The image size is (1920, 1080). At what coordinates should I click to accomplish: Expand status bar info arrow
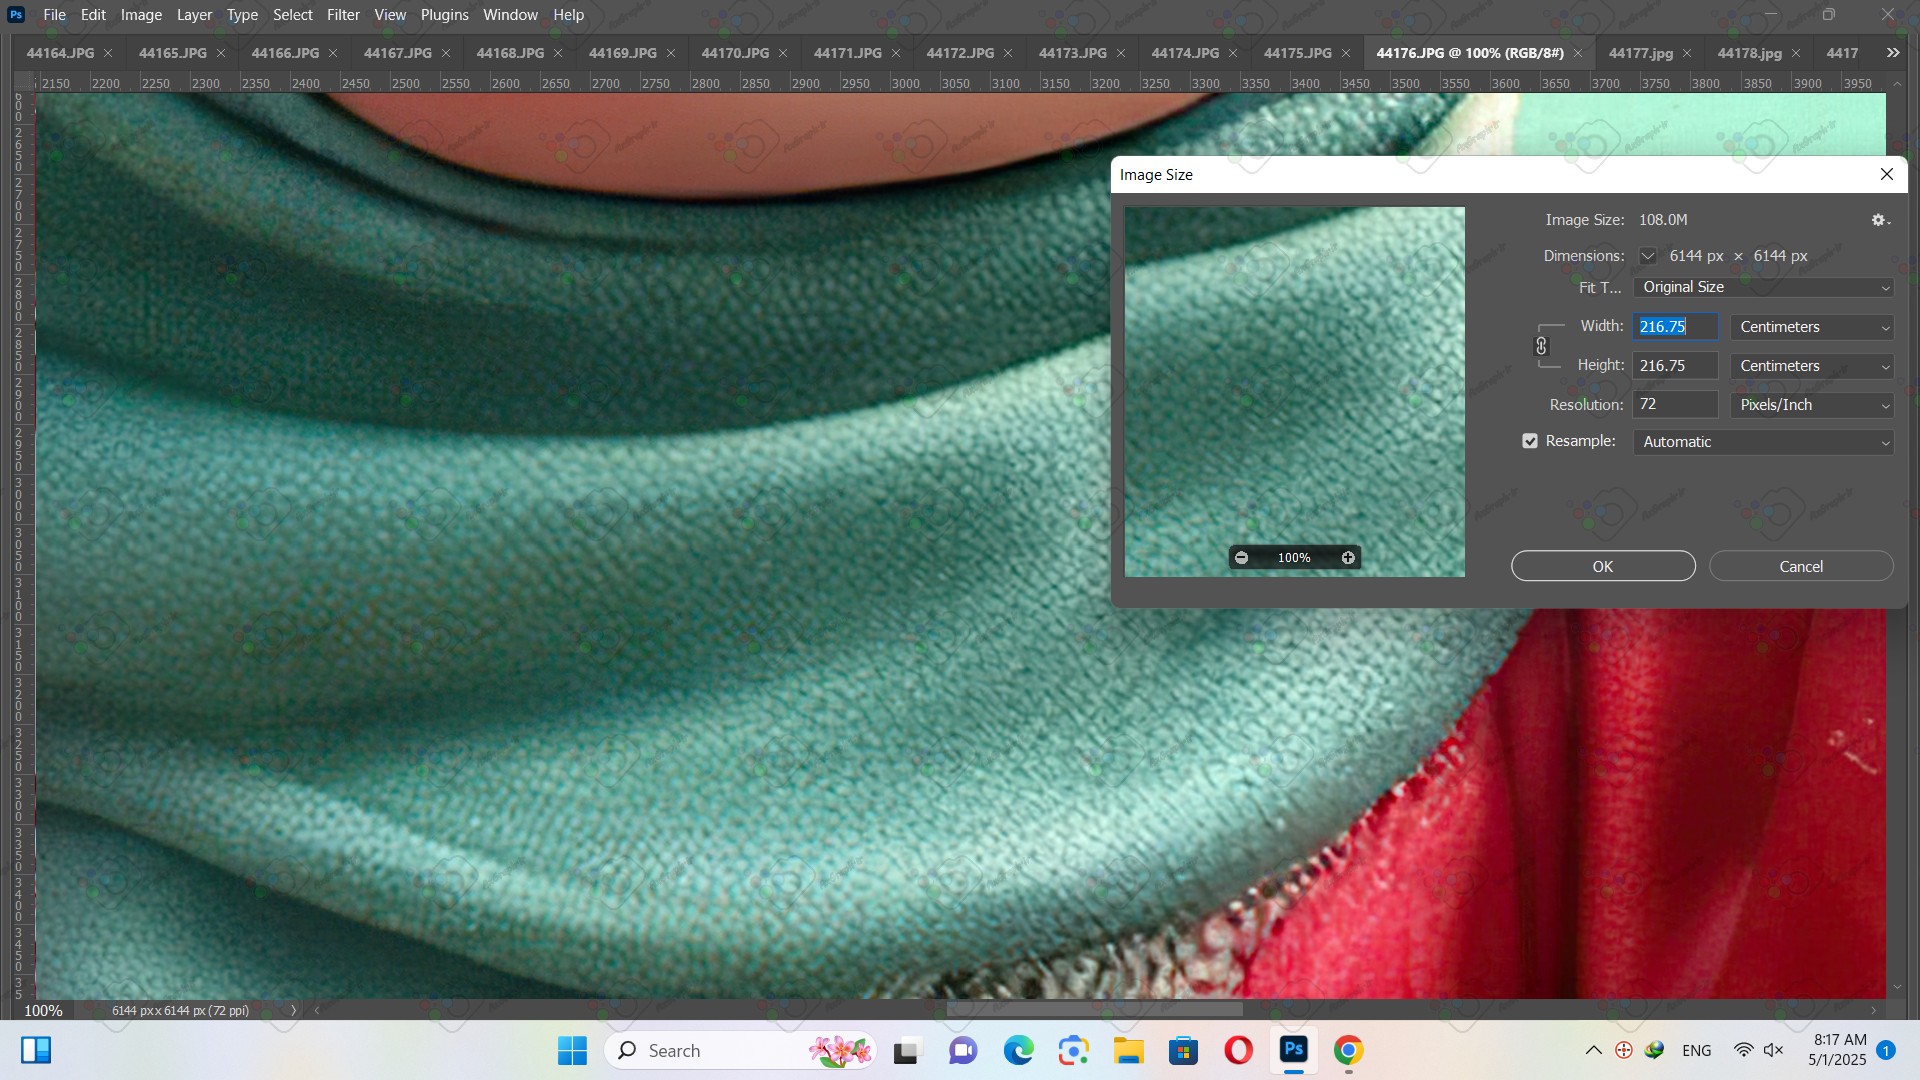(293, 1010)
